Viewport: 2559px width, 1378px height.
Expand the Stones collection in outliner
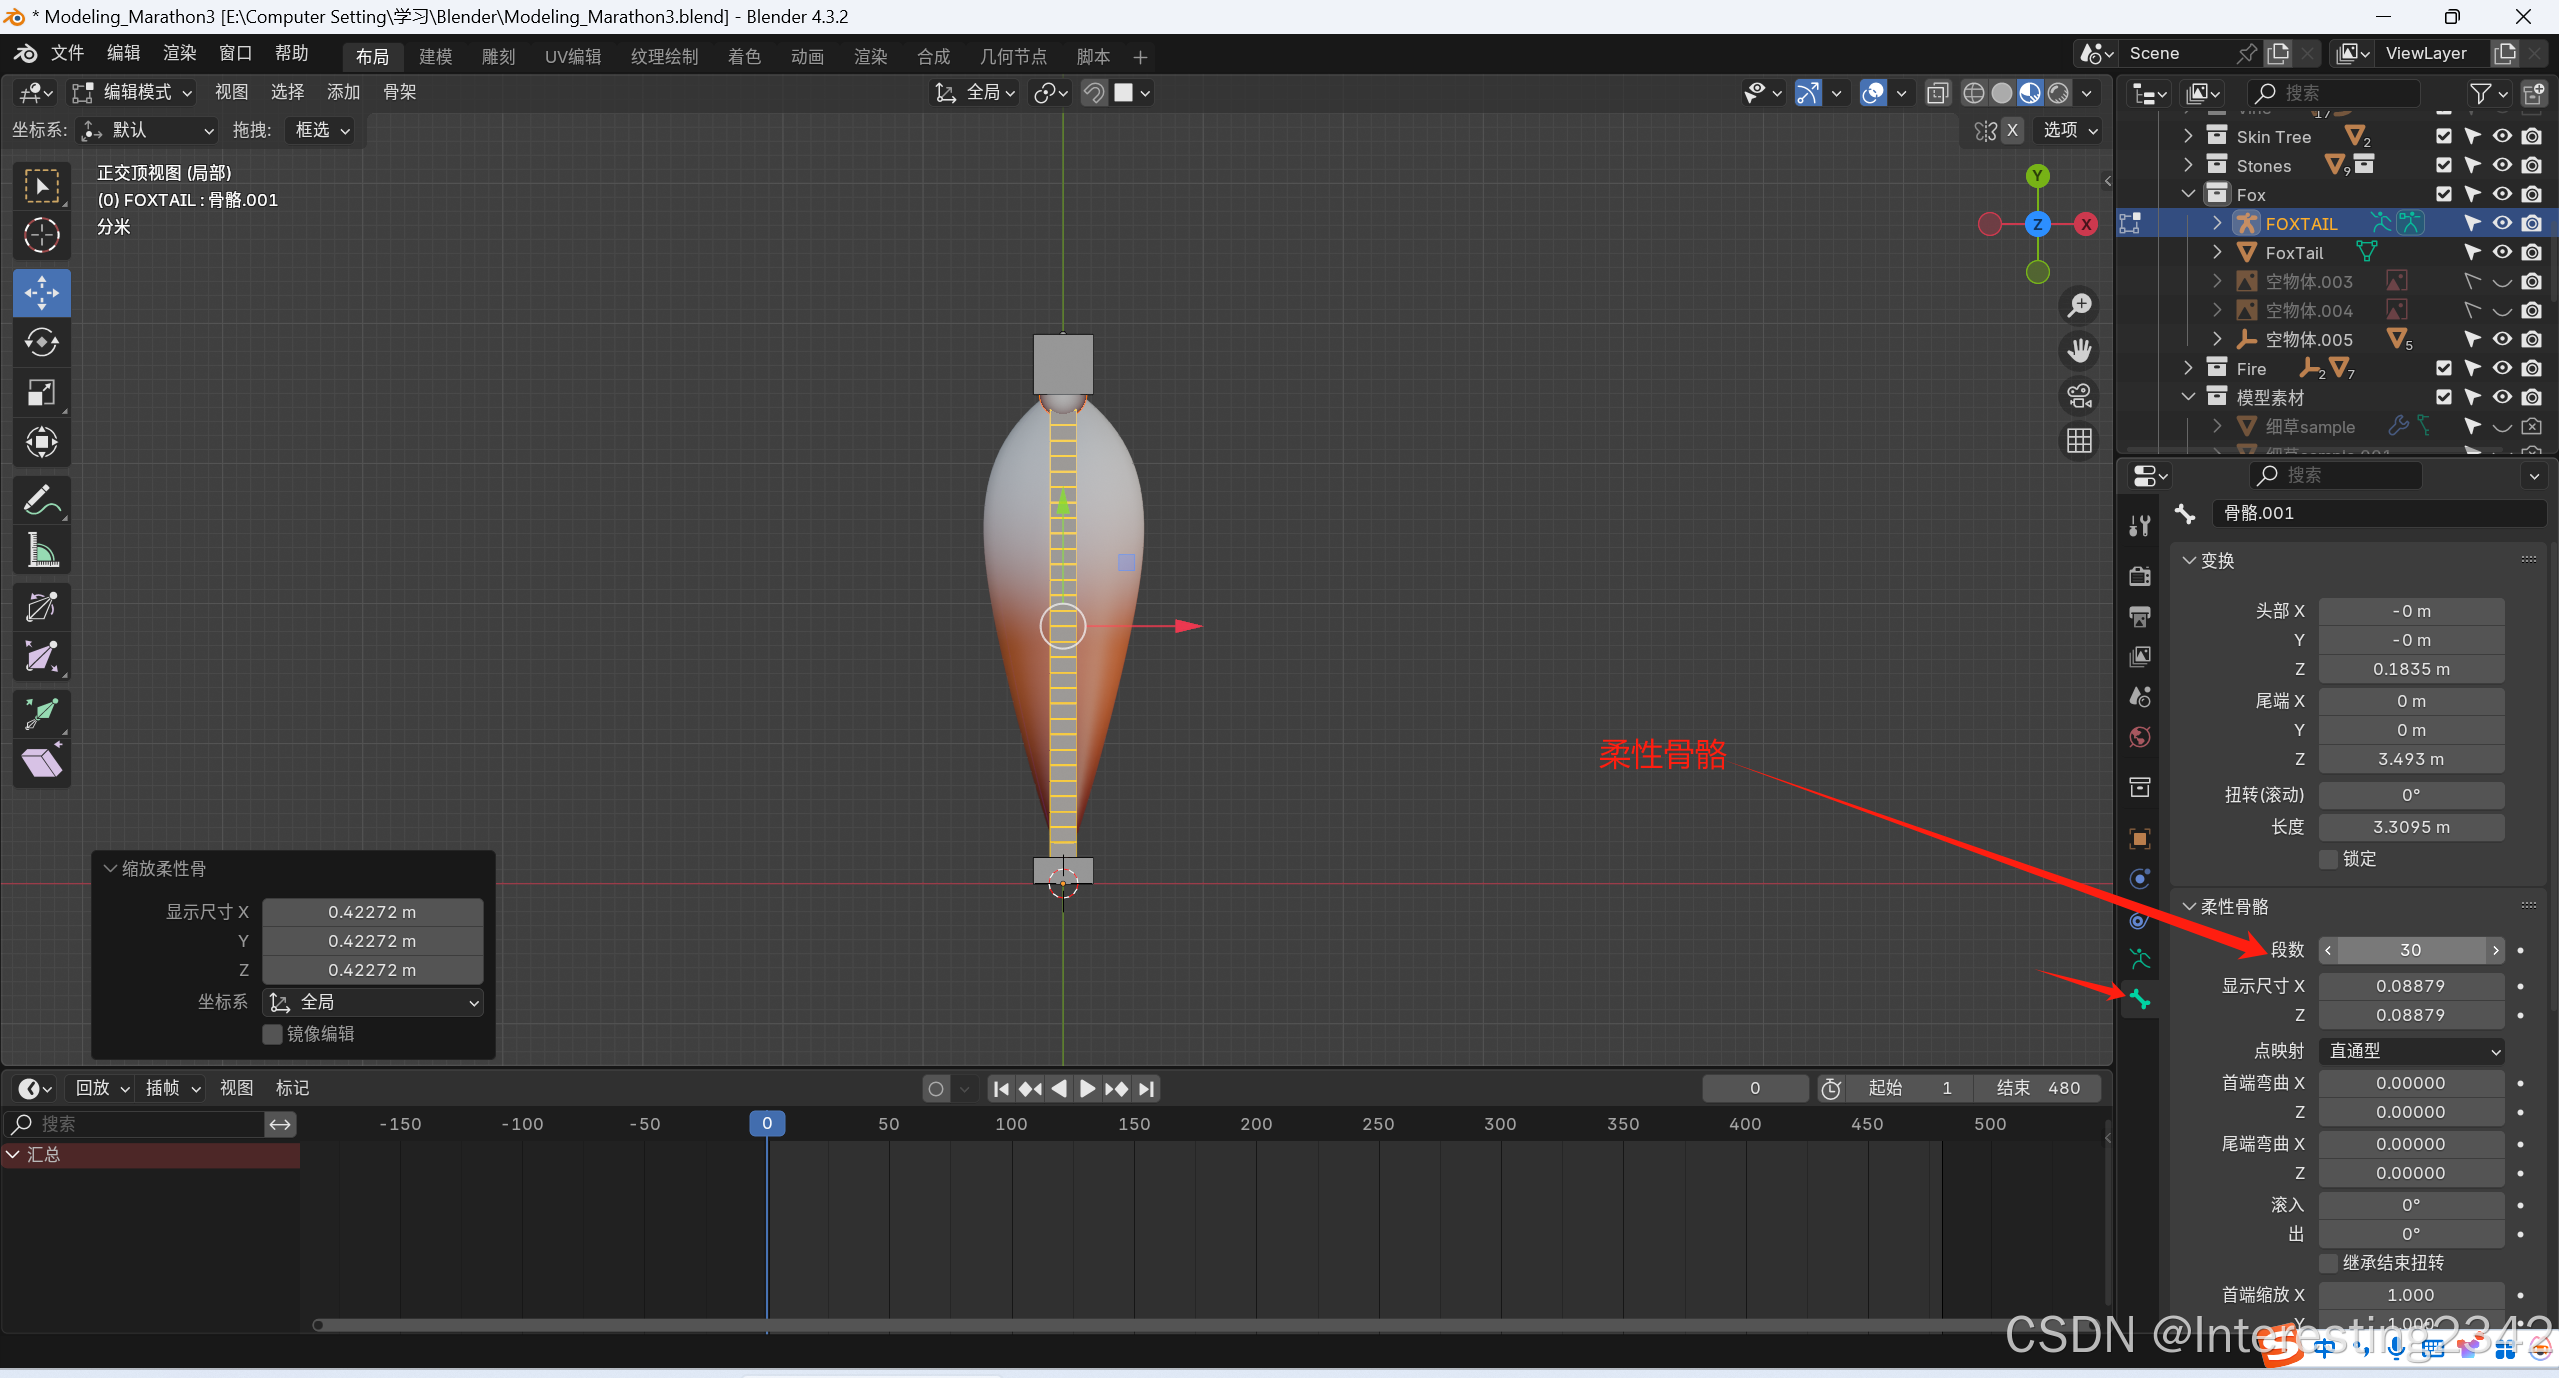tap(2188, 166)
